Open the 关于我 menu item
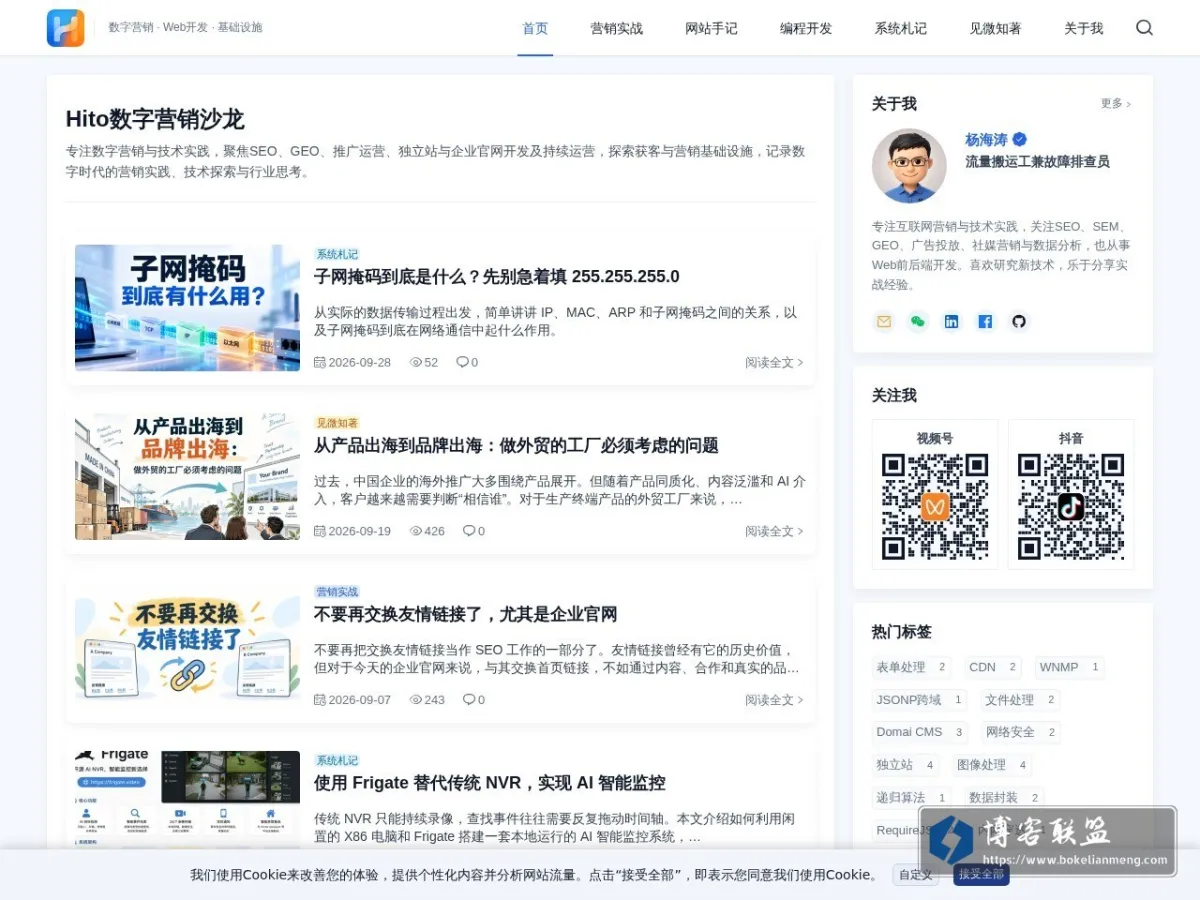This screenshot has width=1200, height=900. [x=1083, y=28]
